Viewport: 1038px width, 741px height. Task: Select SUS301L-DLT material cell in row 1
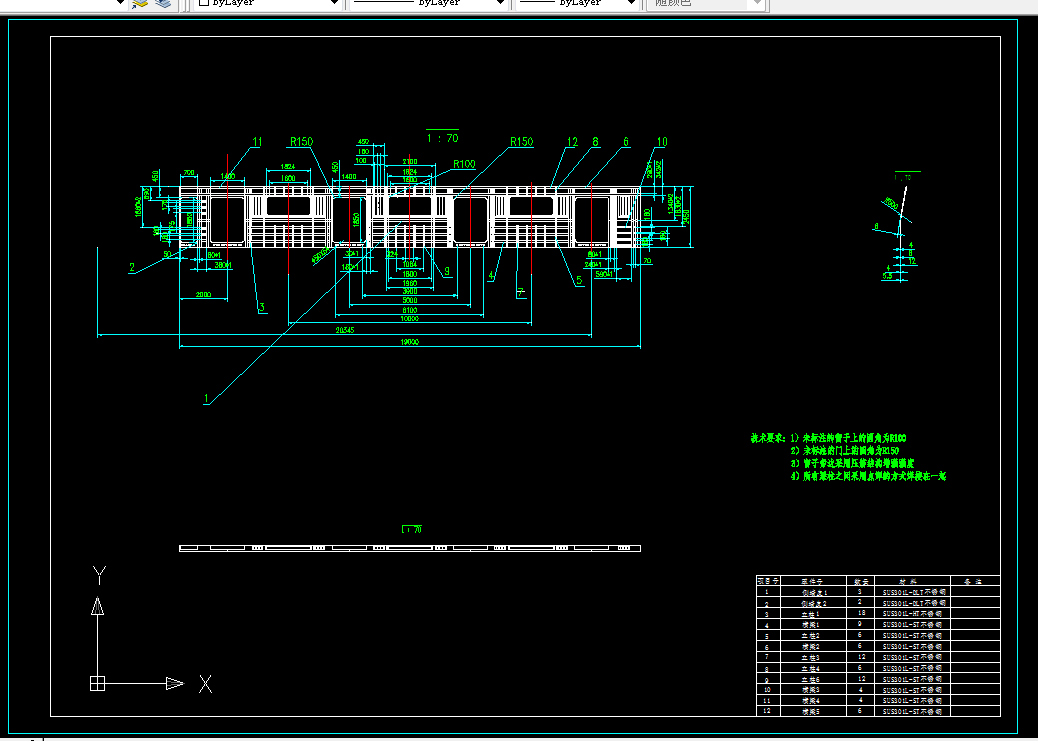(913, 592)
